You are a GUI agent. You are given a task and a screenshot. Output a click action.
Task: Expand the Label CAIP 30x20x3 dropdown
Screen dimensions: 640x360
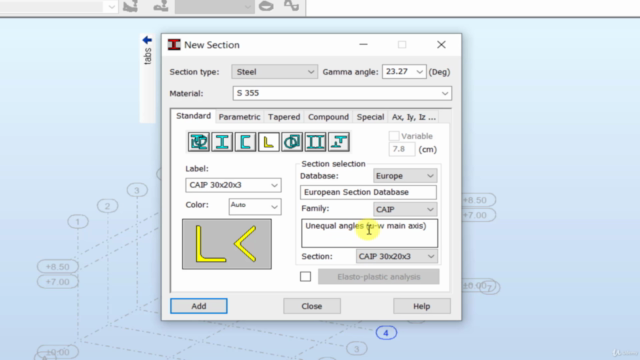(x=233, y=185)
